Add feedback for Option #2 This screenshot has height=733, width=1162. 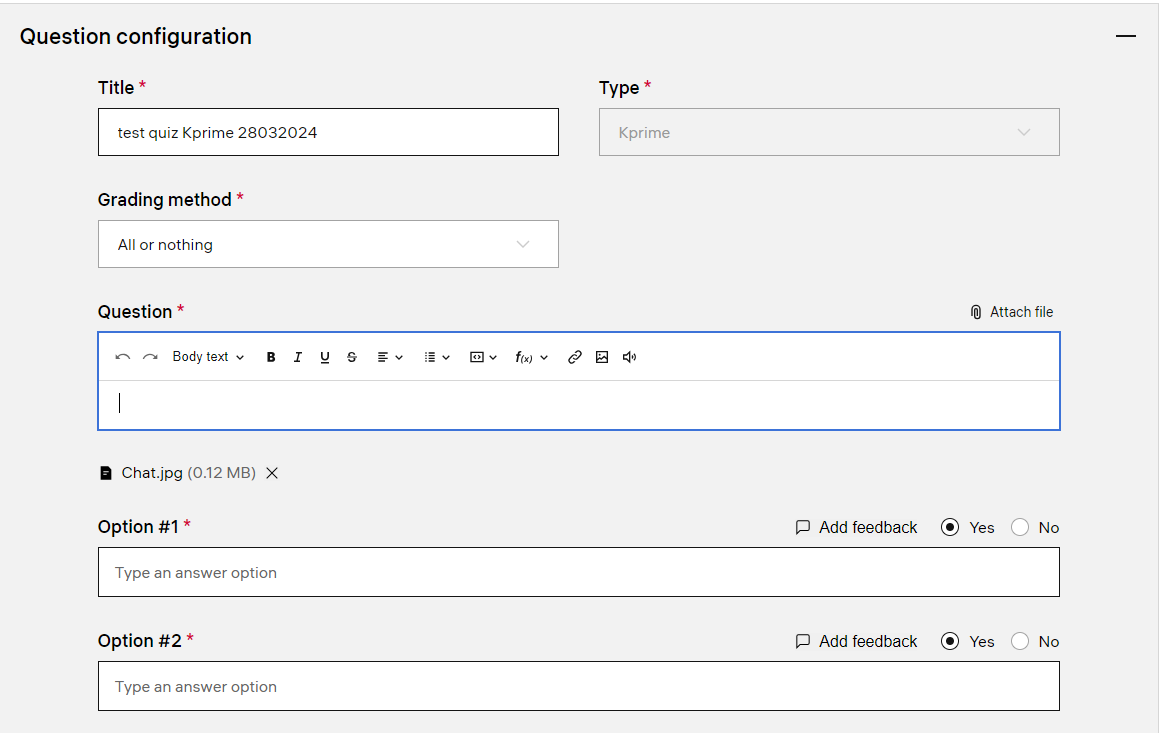tap(856, 641)
